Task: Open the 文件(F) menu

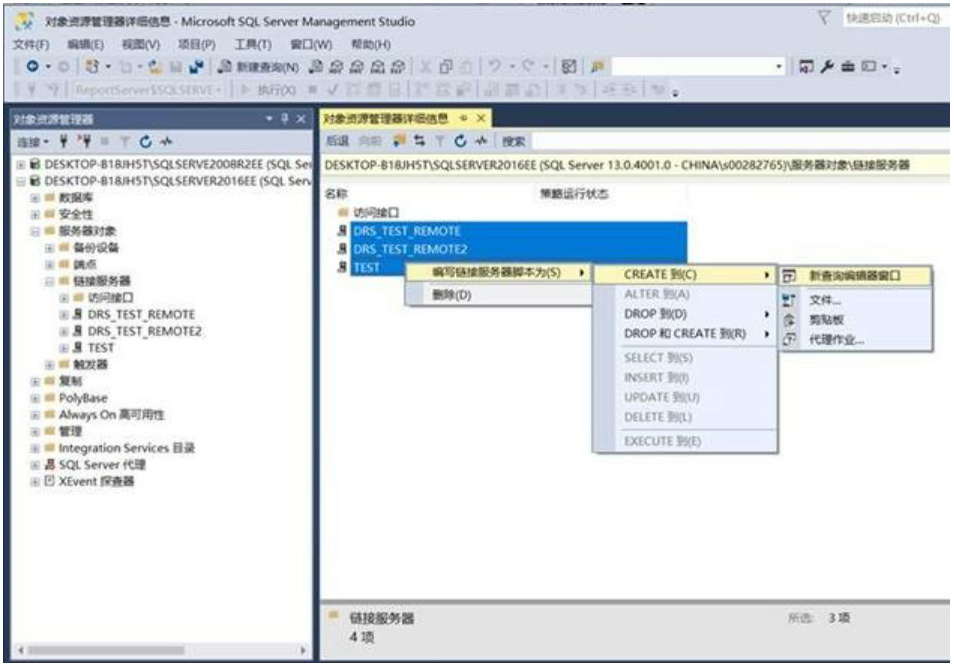Action: [31, 44]
